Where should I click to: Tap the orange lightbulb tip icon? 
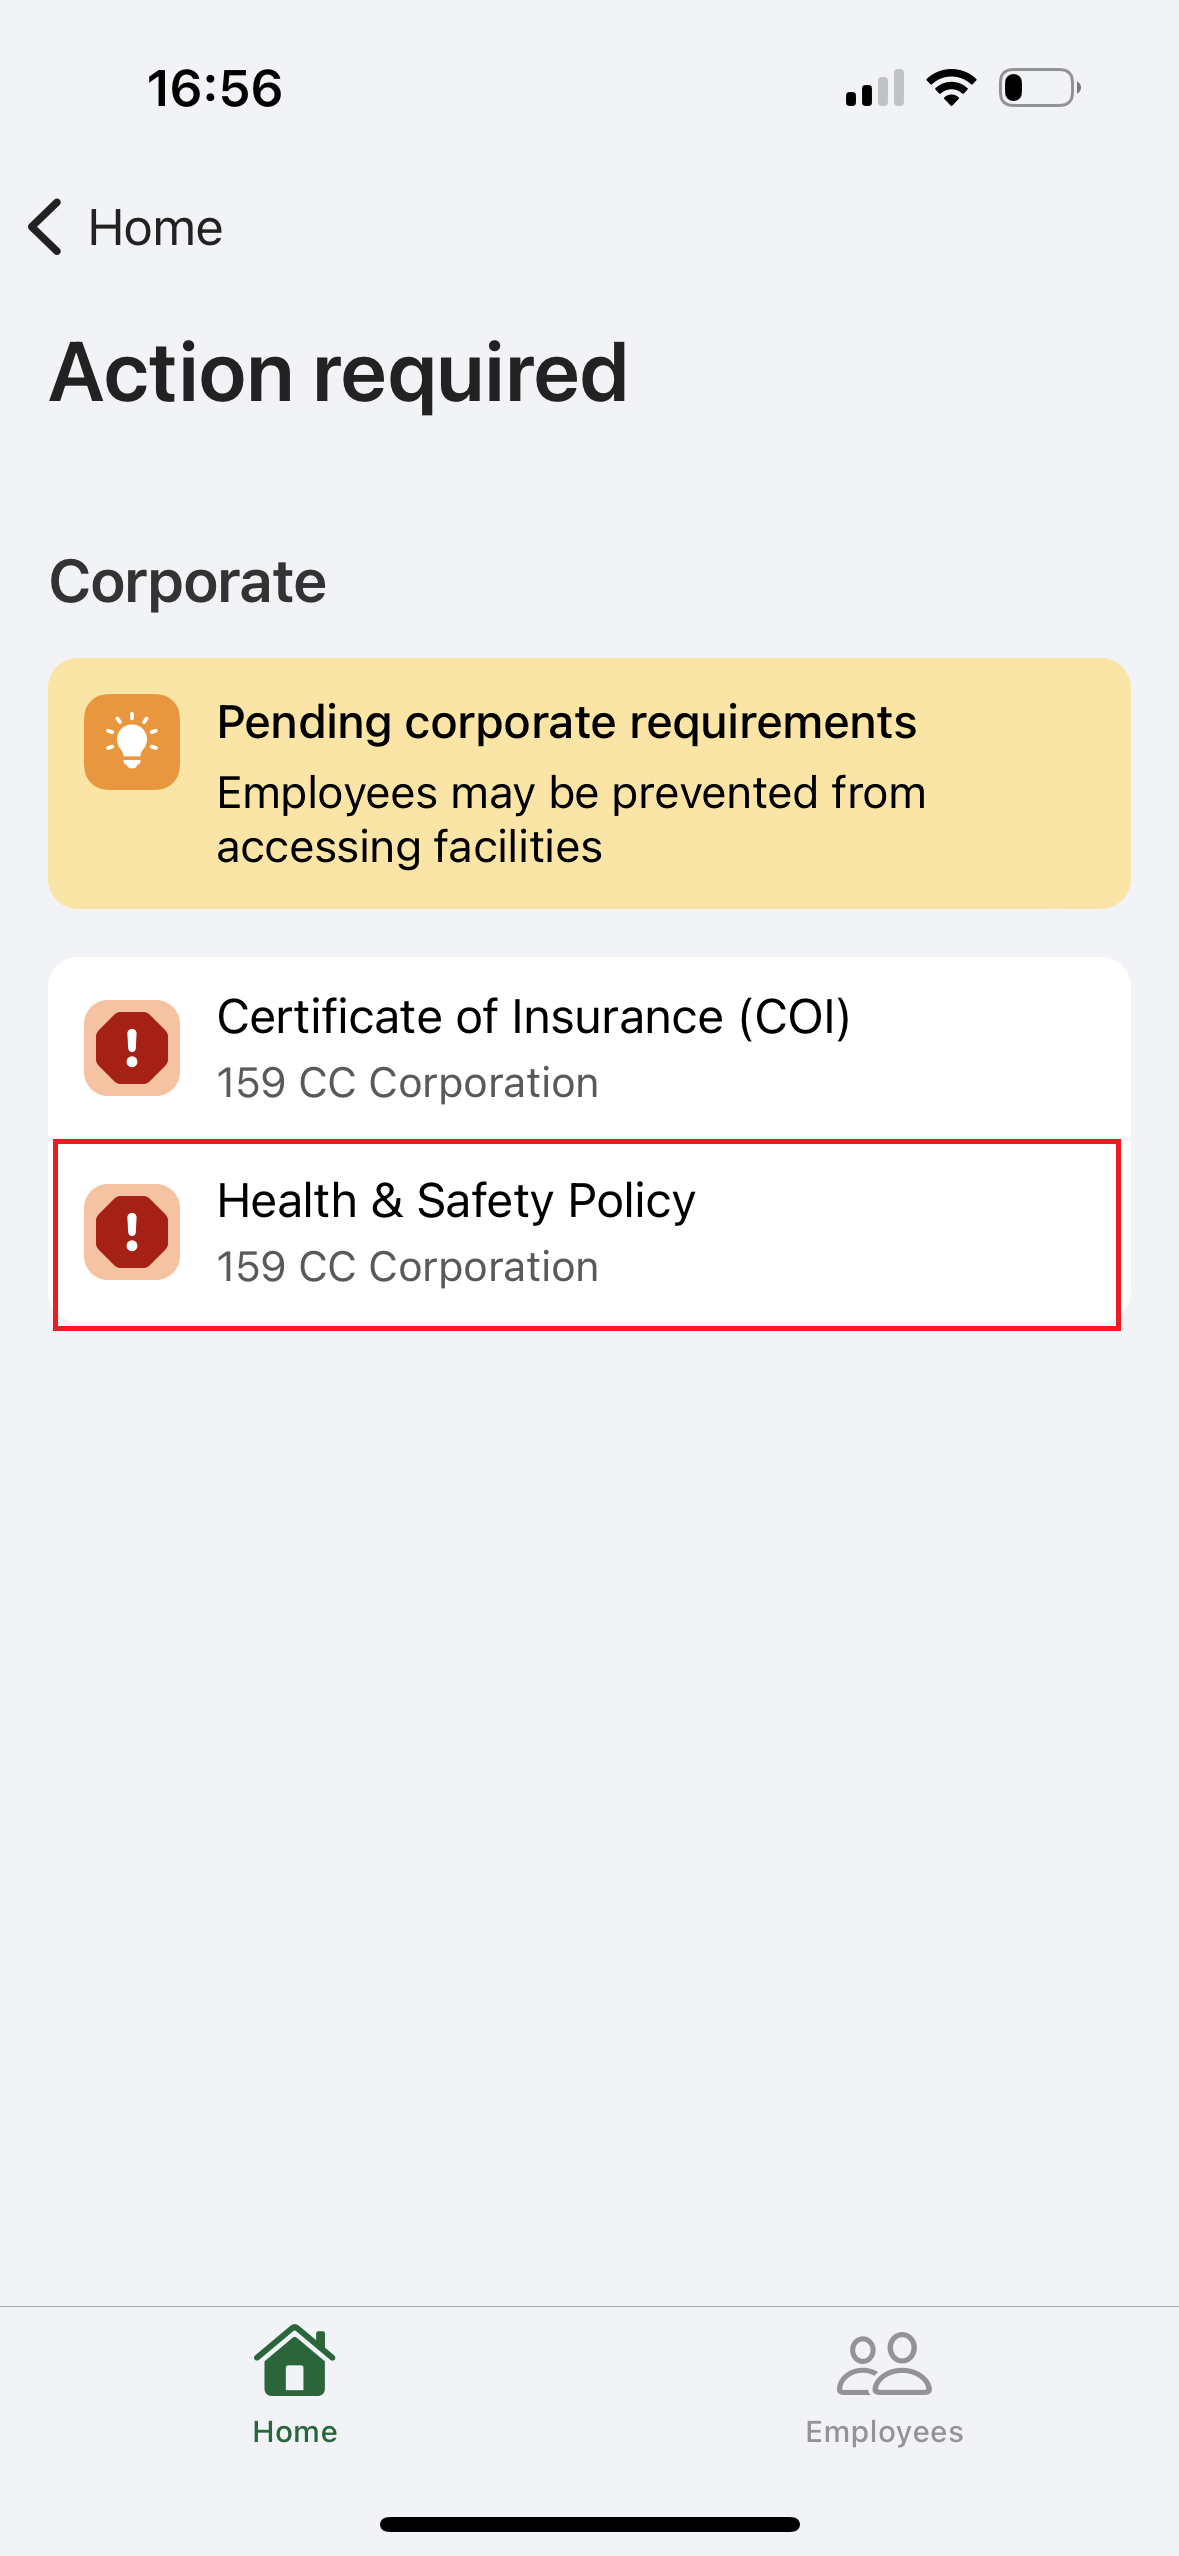[x=132, y=742]
